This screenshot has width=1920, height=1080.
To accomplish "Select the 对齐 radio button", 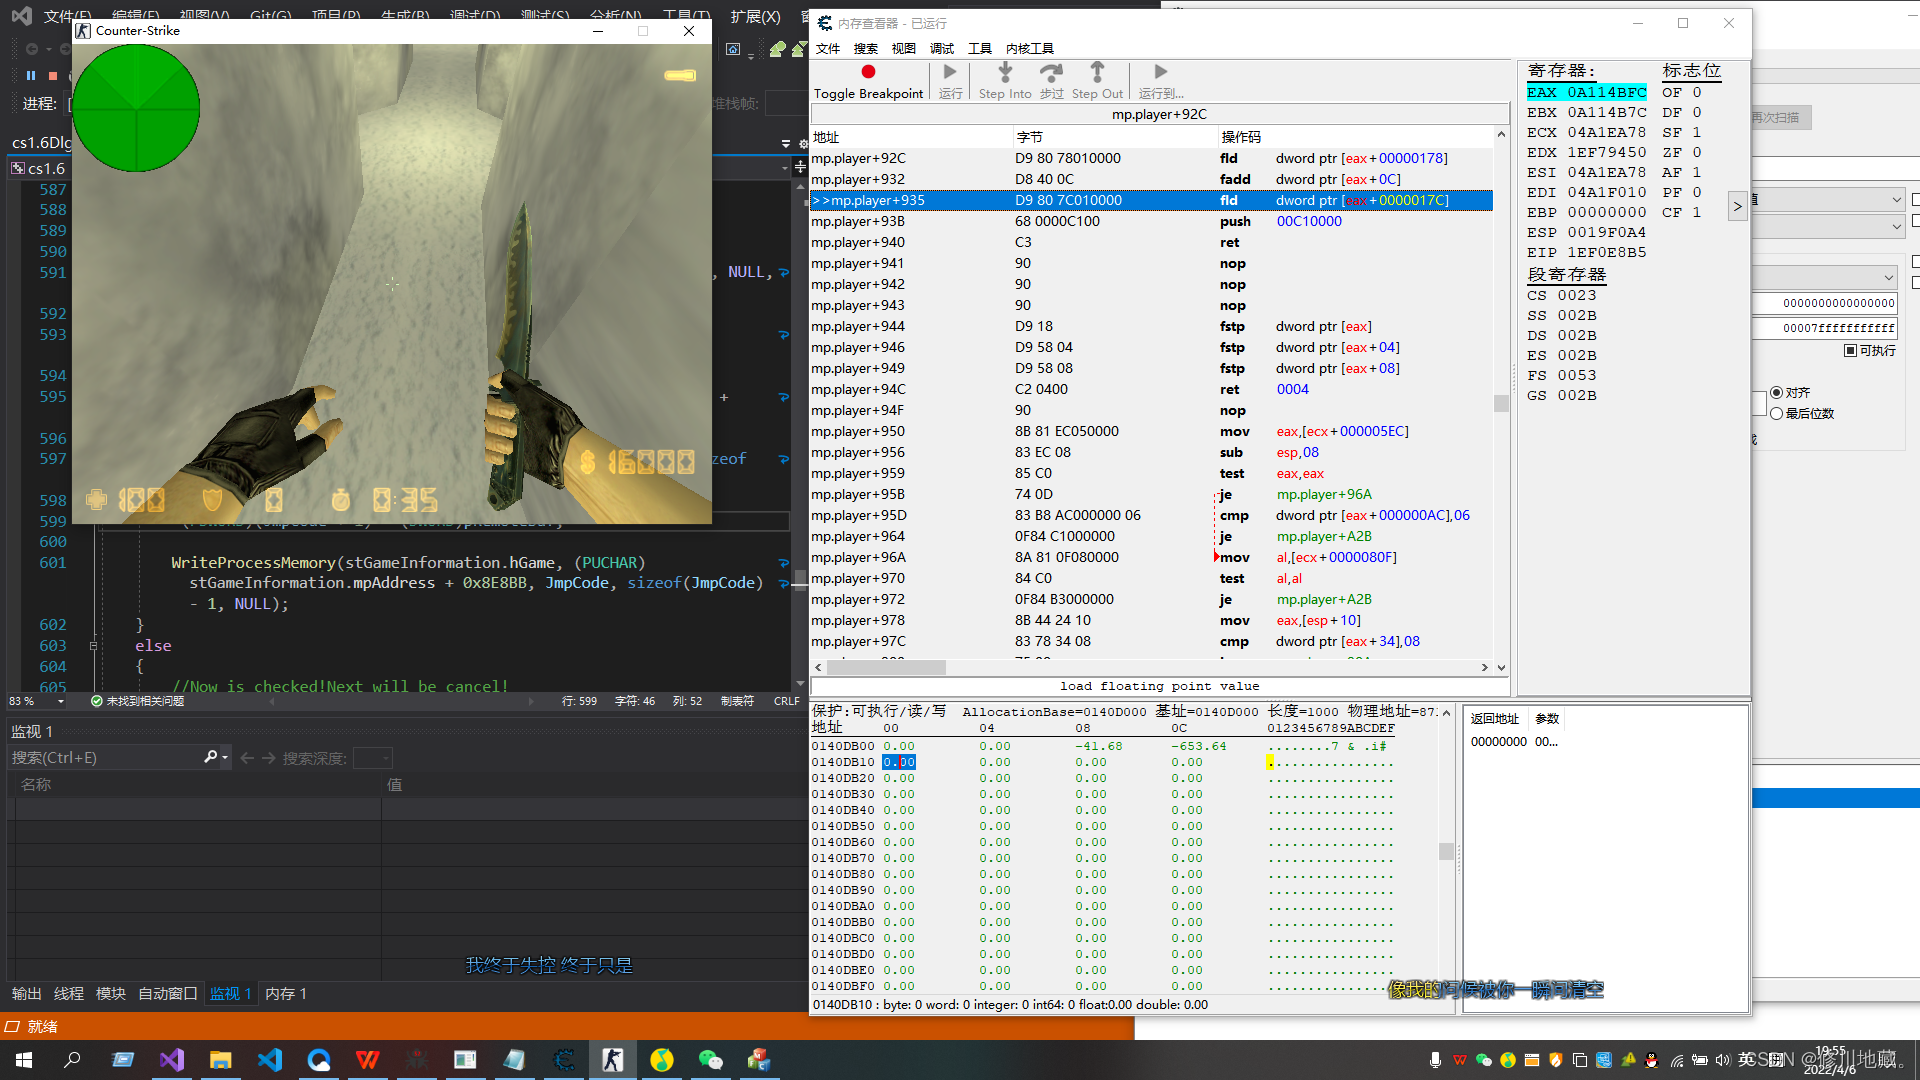I will (x=1776, y=393).
